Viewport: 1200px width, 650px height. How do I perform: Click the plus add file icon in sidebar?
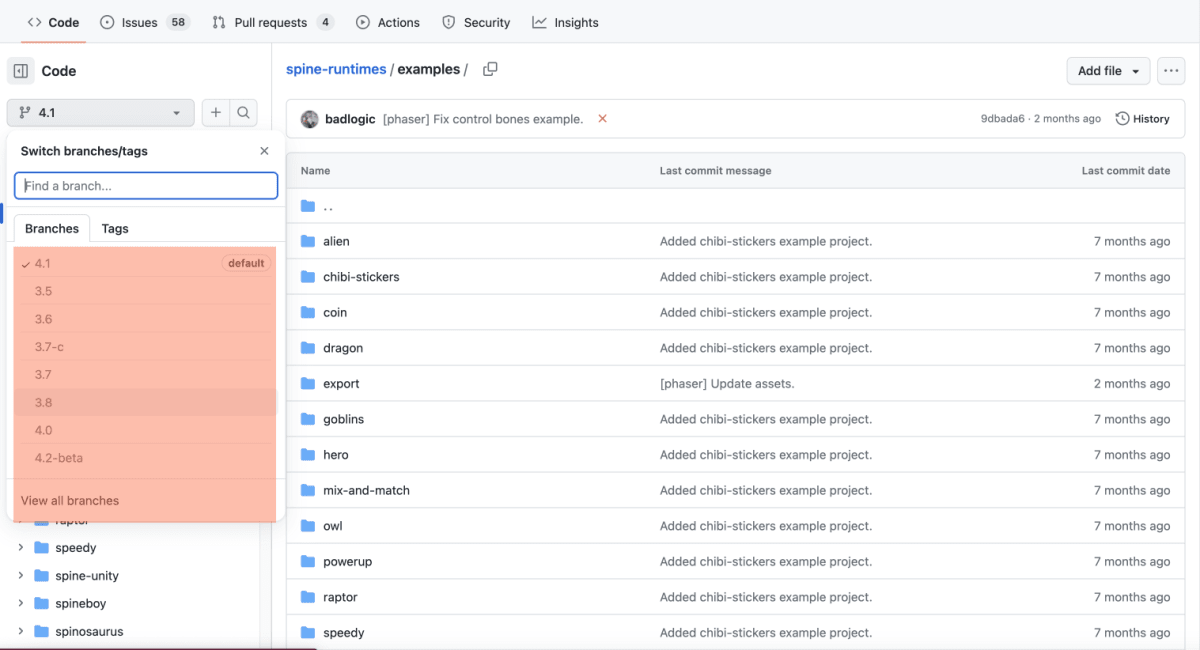pyautogui.click(x=216, y=113)
